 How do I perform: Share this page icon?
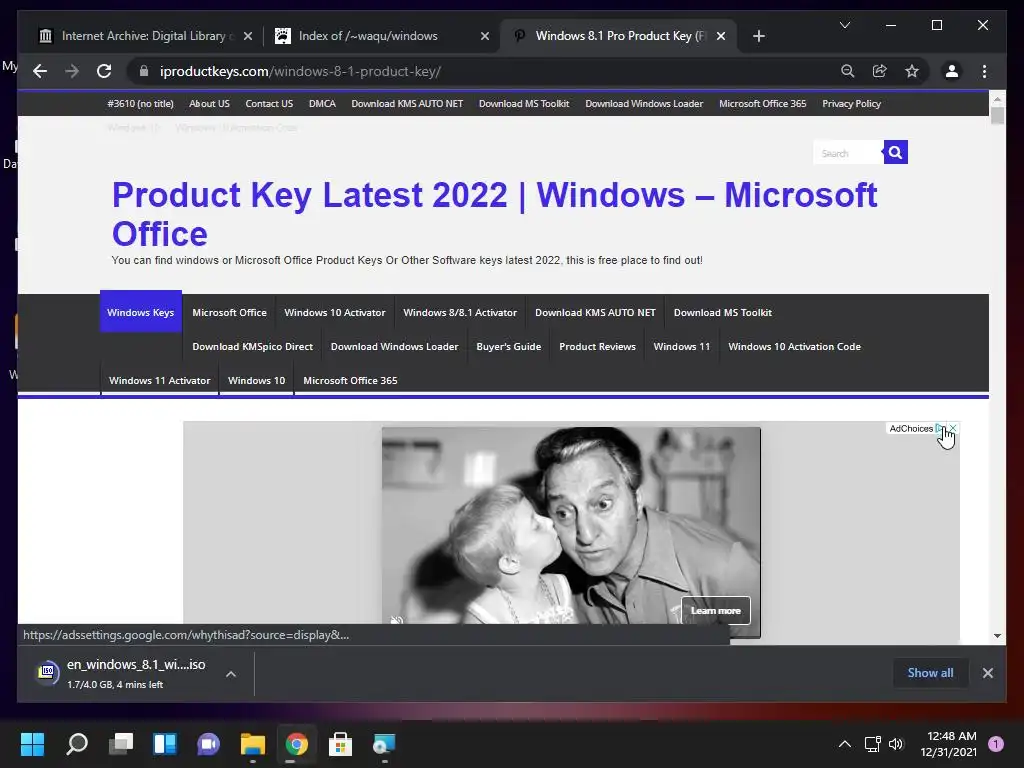point(880,71)
